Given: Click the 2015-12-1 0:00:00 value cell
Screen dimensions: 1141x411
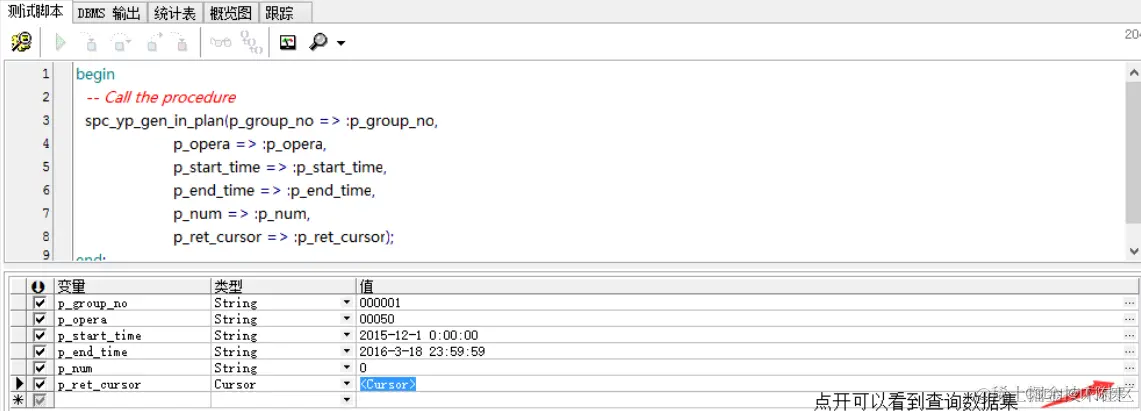Looking at the screenshot, I should coord(739,335).
